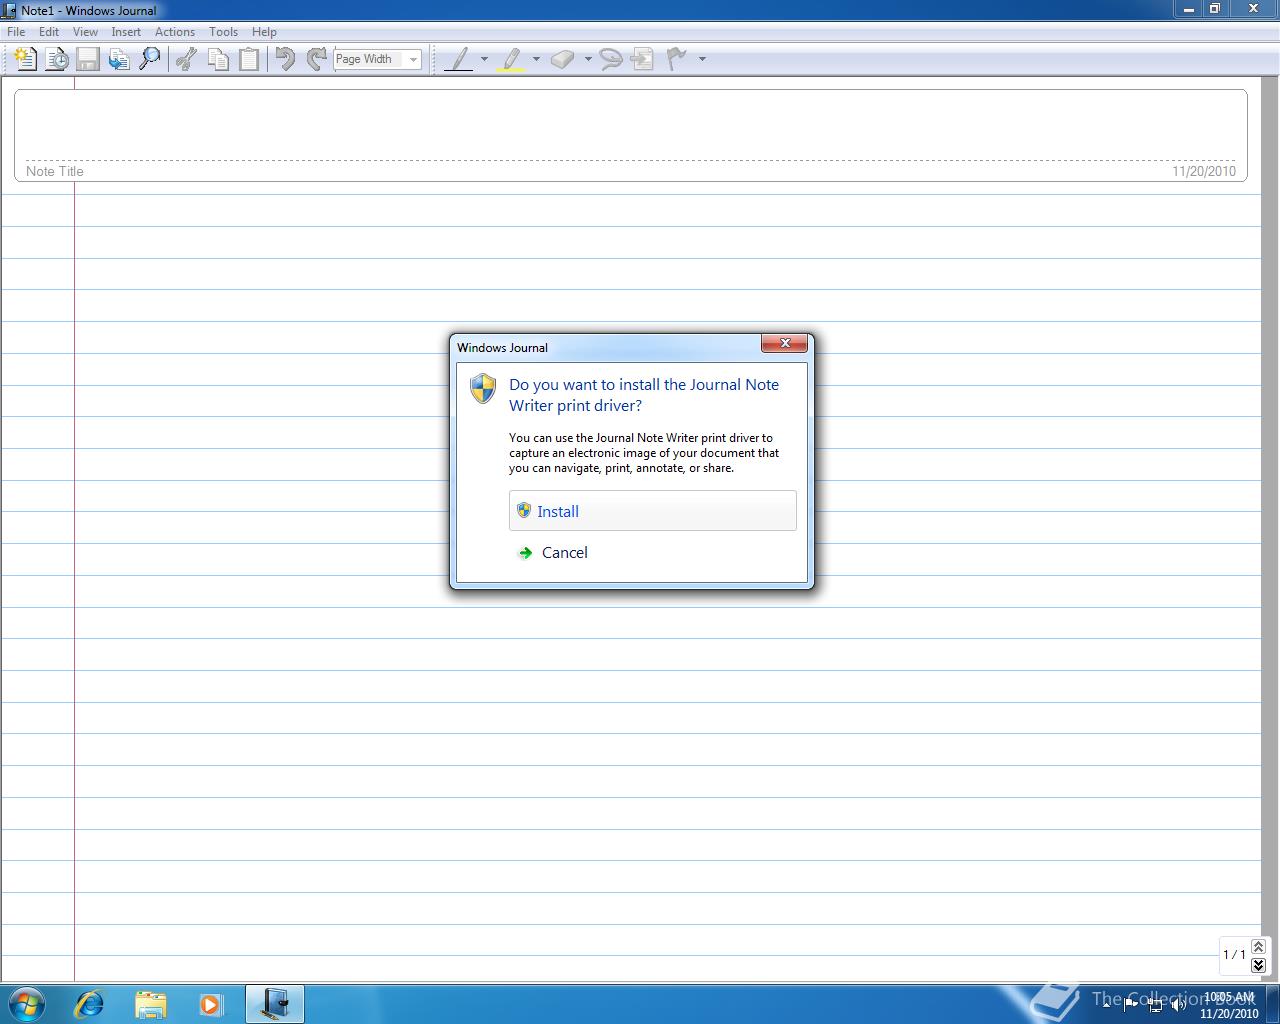The height and width of the screenshot is (1024, 1280).
Task: Click Install in the driver dialog
Action: tap(653, 511)
